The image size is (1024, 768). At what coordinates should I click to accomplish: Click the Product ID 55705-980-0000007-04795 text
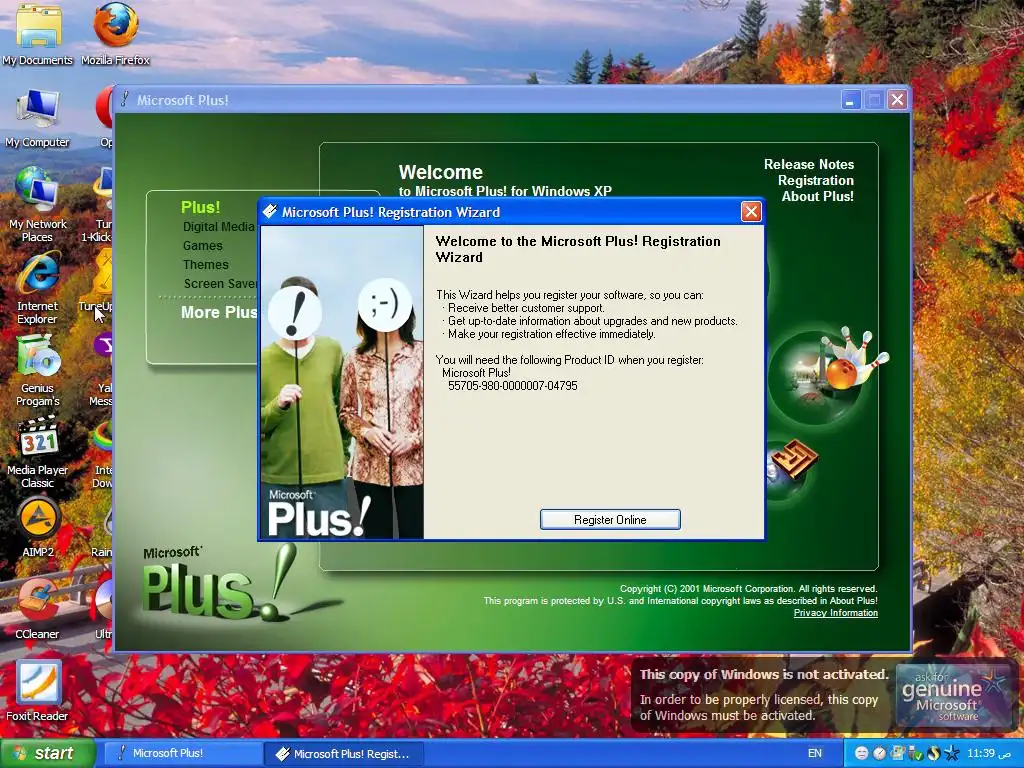513,386
